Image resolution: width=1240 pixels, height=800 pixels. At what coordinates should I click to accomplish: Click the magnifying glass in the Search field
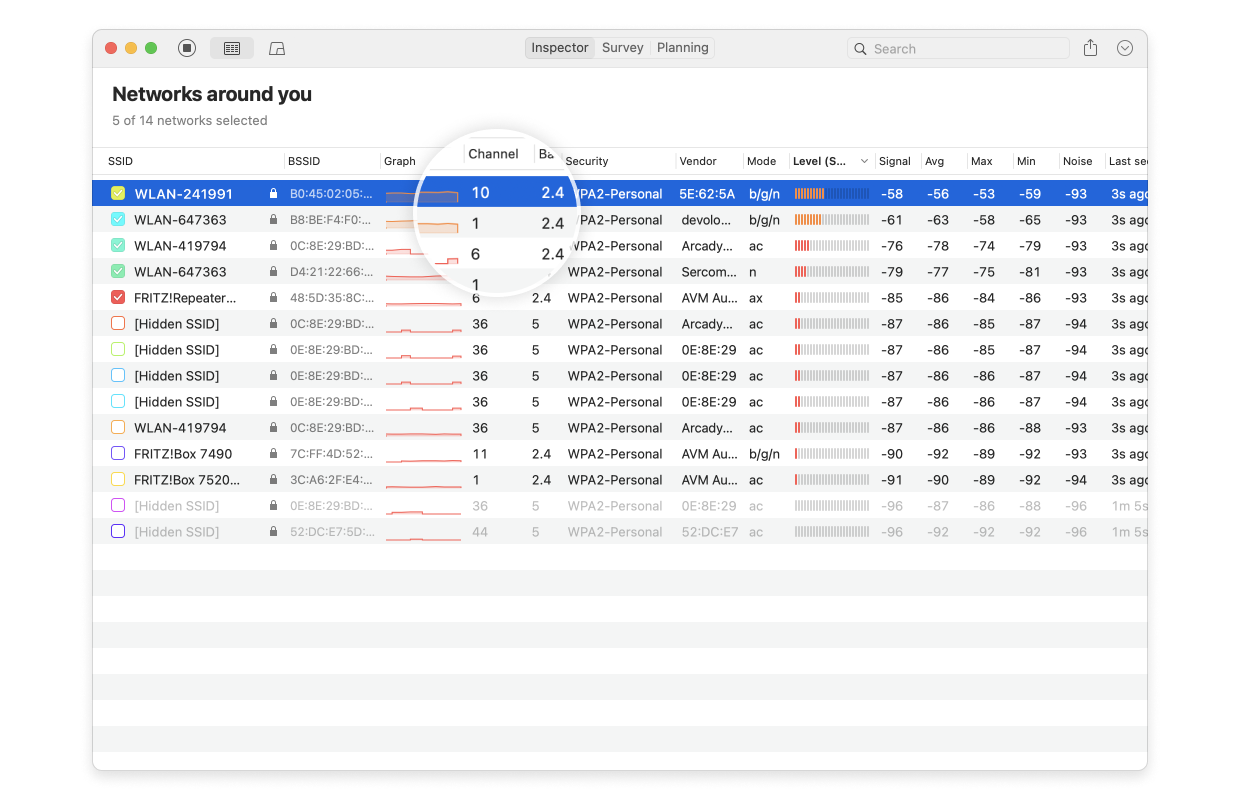[x=861, y=48]
